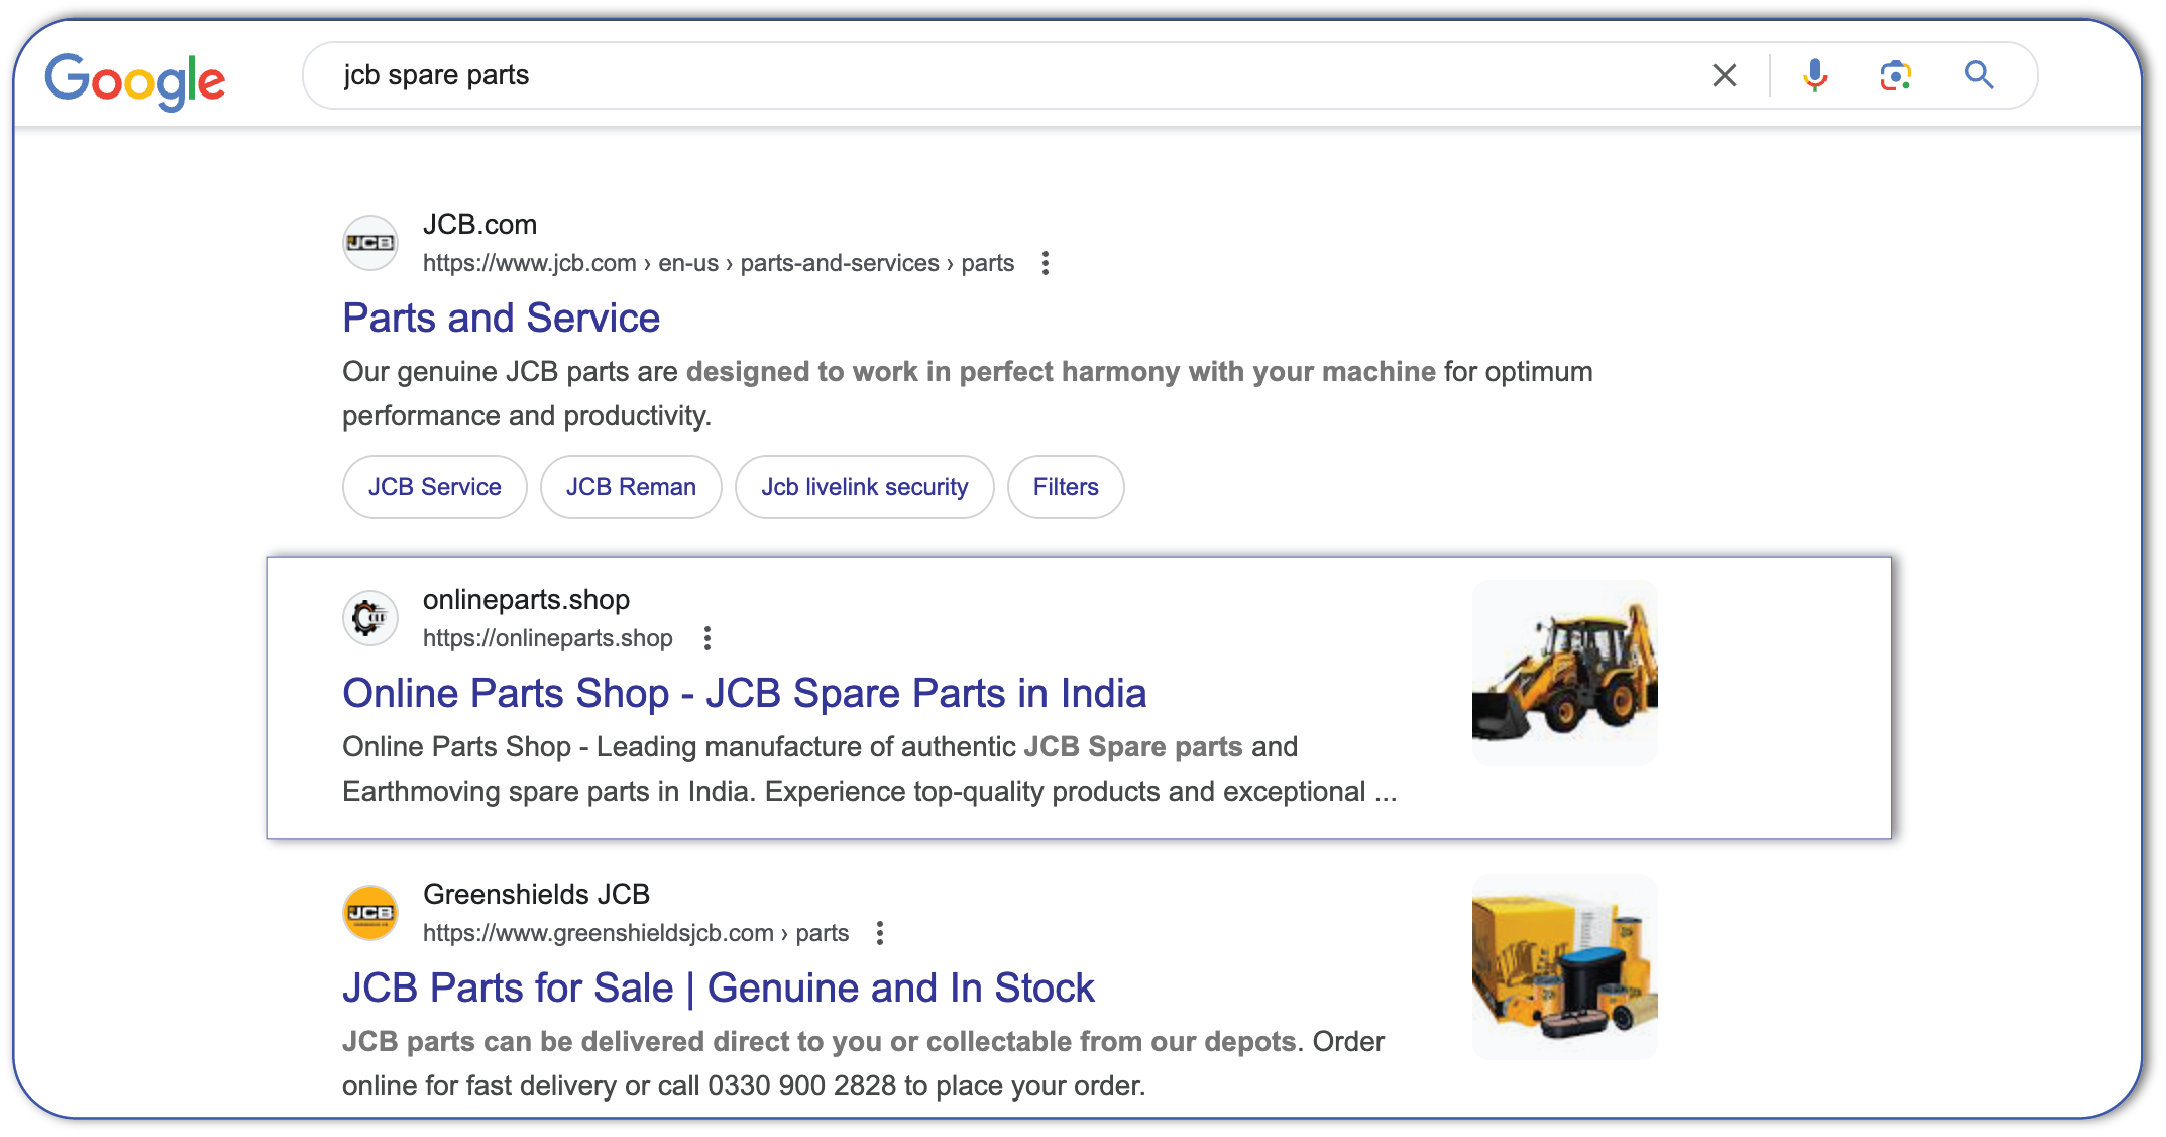The image size is (2166, 1137).
Task: Click the Google logo
Action: (x=135, y=80)
